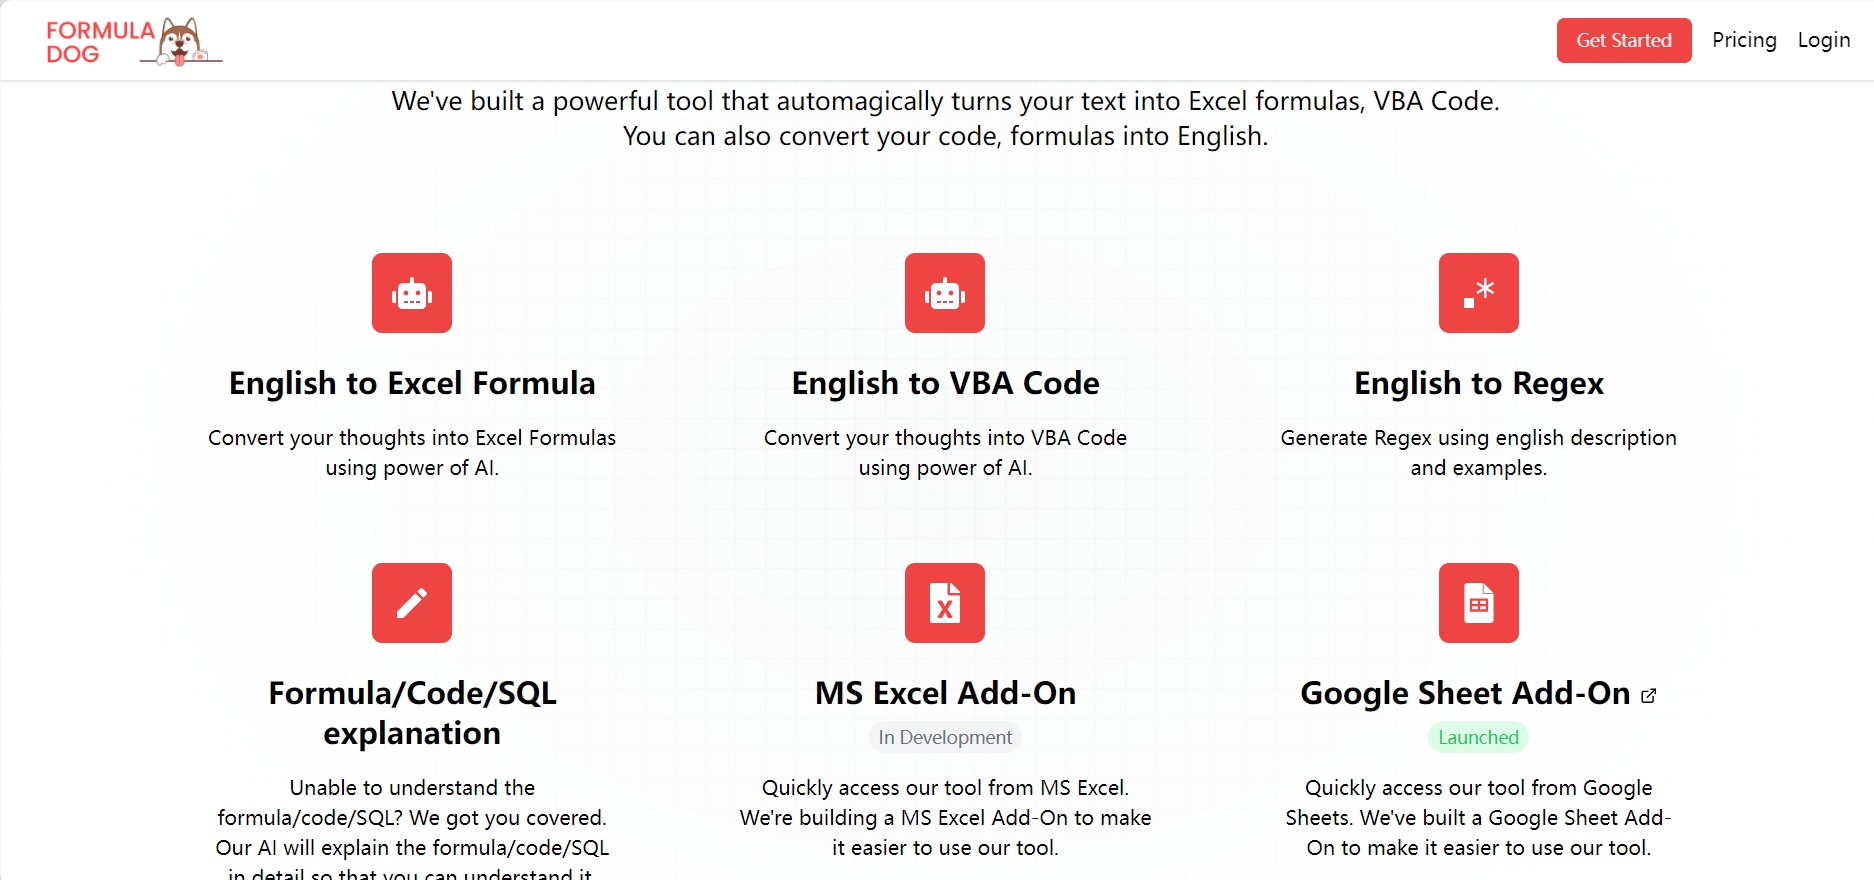Click the English to VBA Code robot icon
The width and height of the screenshot is (1874, 880).
[945, 293]
